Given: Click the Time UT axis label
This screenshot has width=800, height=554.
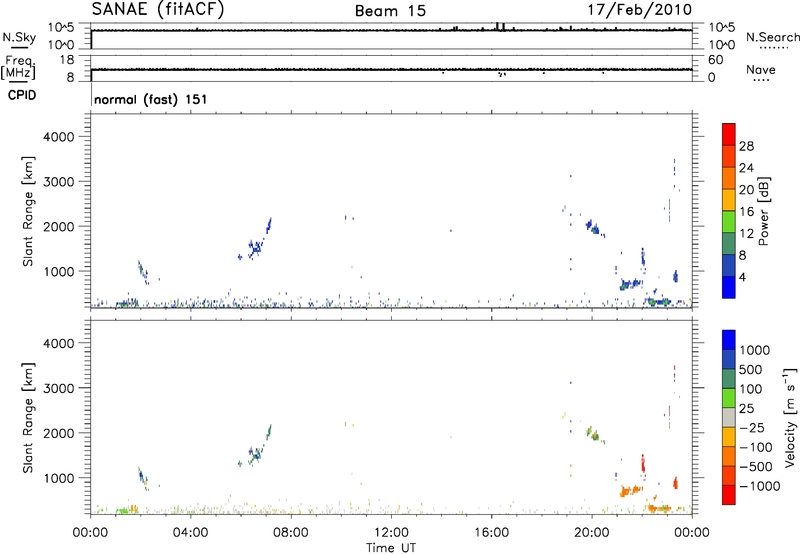Looking at the screenshot, I should click(x=391, y=548).
